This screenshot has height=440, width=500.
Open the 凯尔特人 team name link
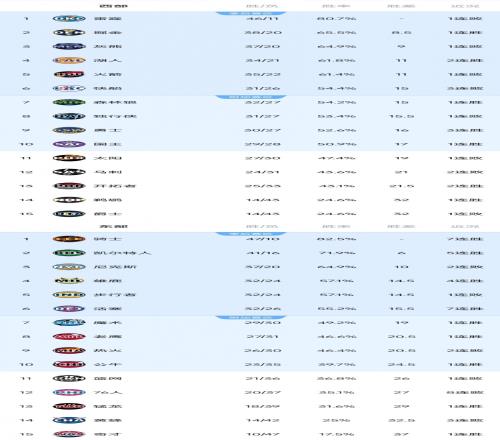[x=122, y=253]
